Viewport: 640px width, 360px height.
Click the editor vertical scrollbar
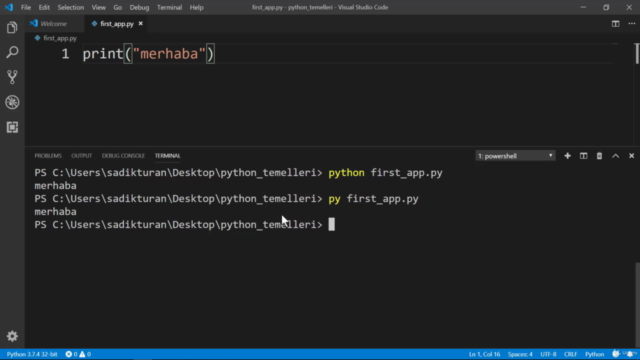click(x=637, y=53)
